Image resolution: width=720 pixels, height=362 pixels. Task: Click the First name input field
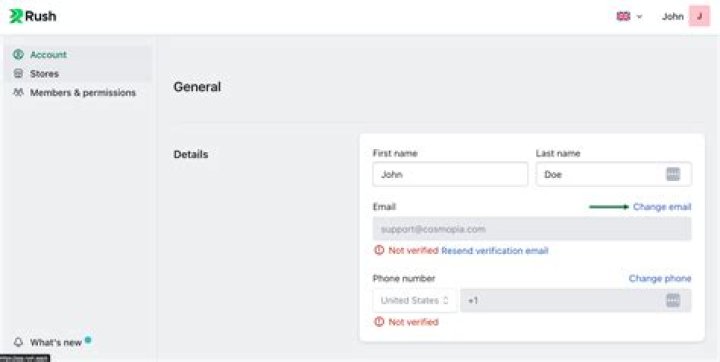tap(450, 174)
